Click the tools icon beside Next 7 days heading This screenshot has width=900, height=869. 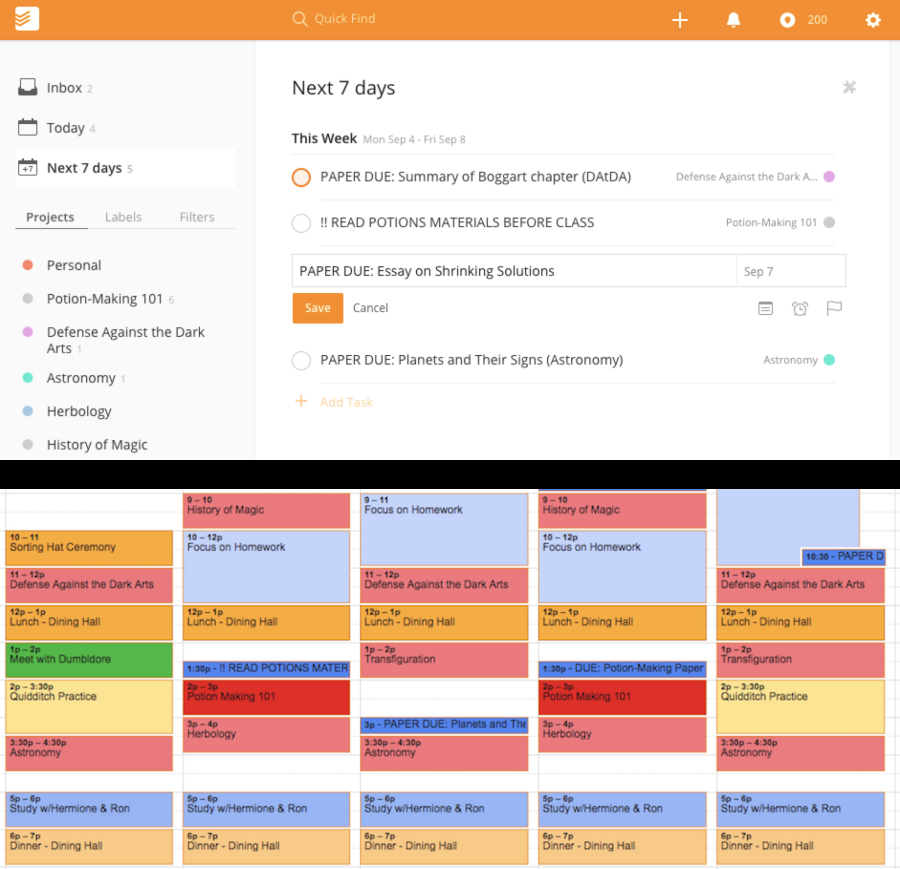(x=849, y=87)
